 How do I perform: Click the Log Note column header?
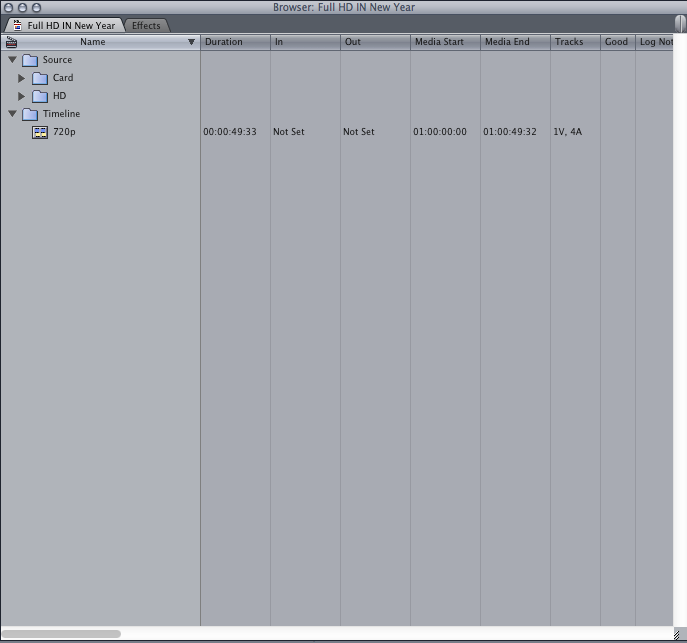click(655, 42)
